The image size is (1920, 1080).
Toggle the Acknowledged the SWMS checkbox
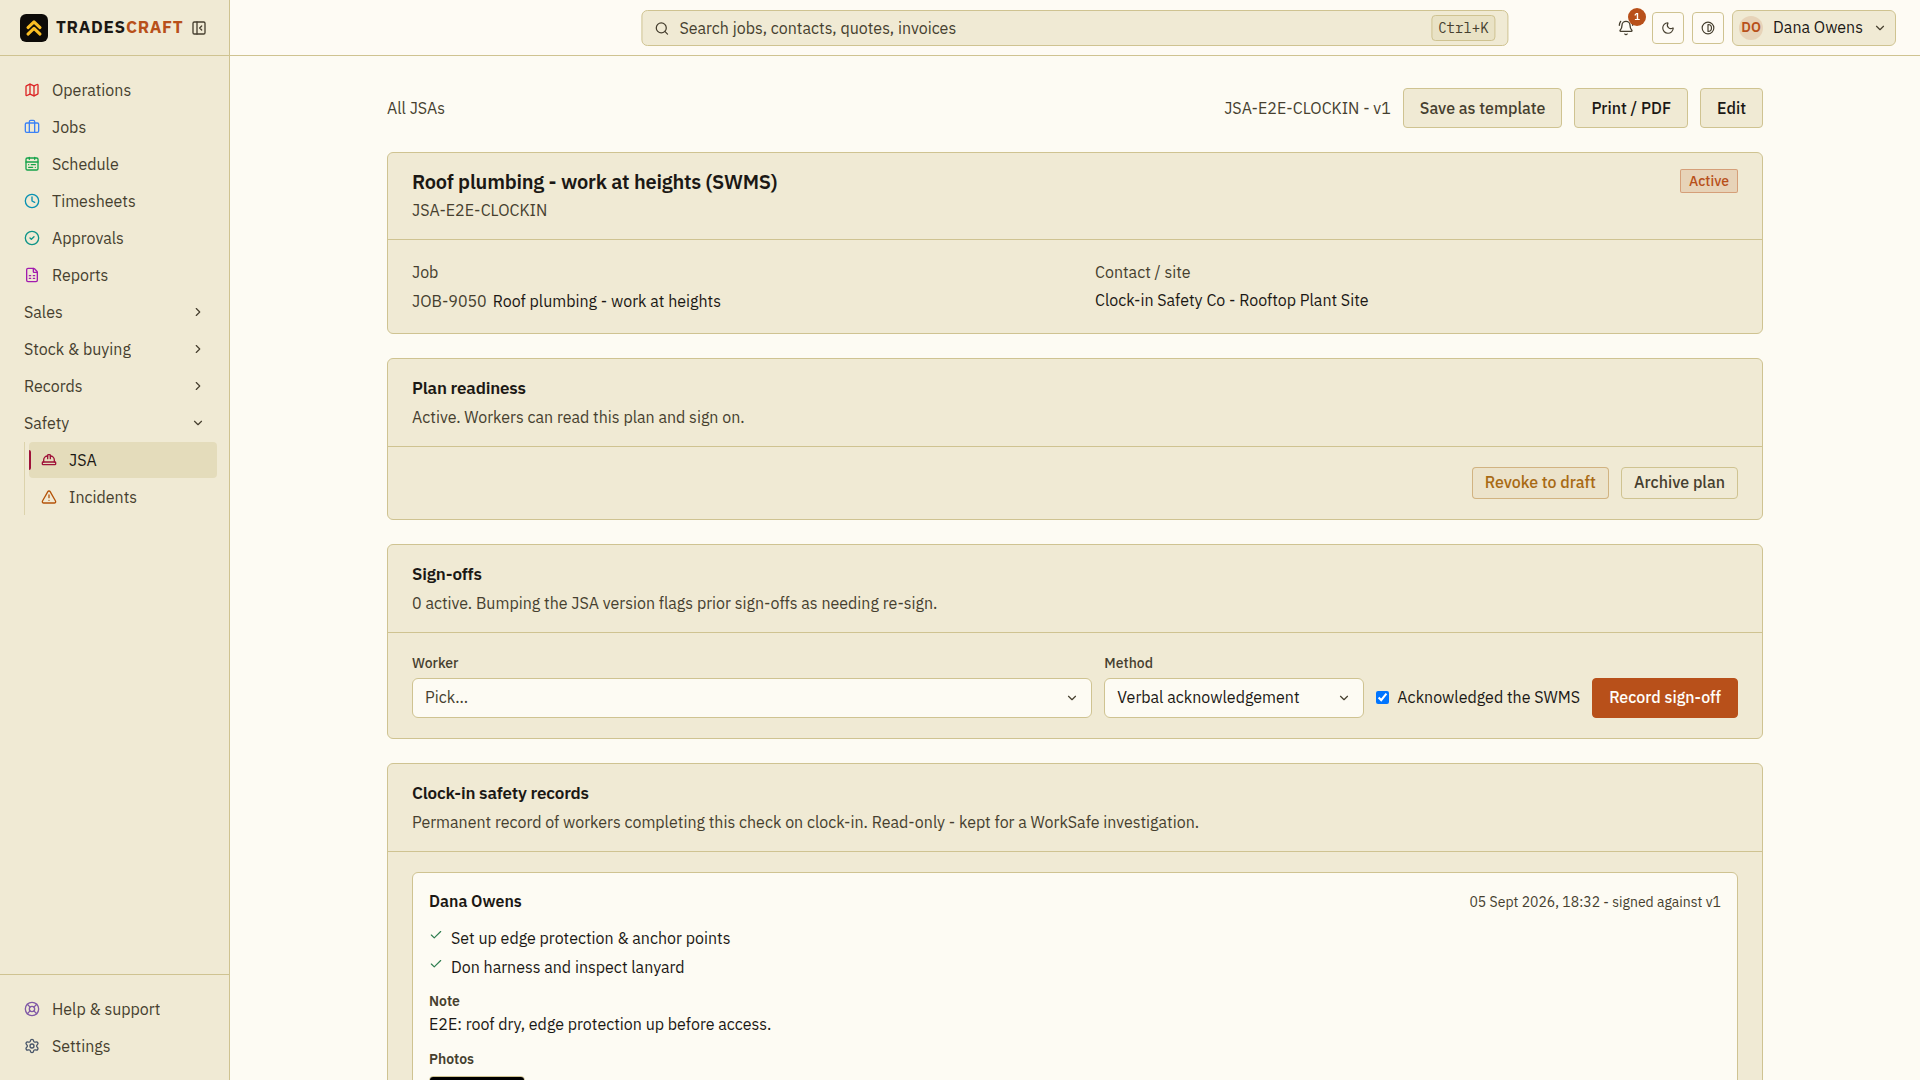(1382, 698)
